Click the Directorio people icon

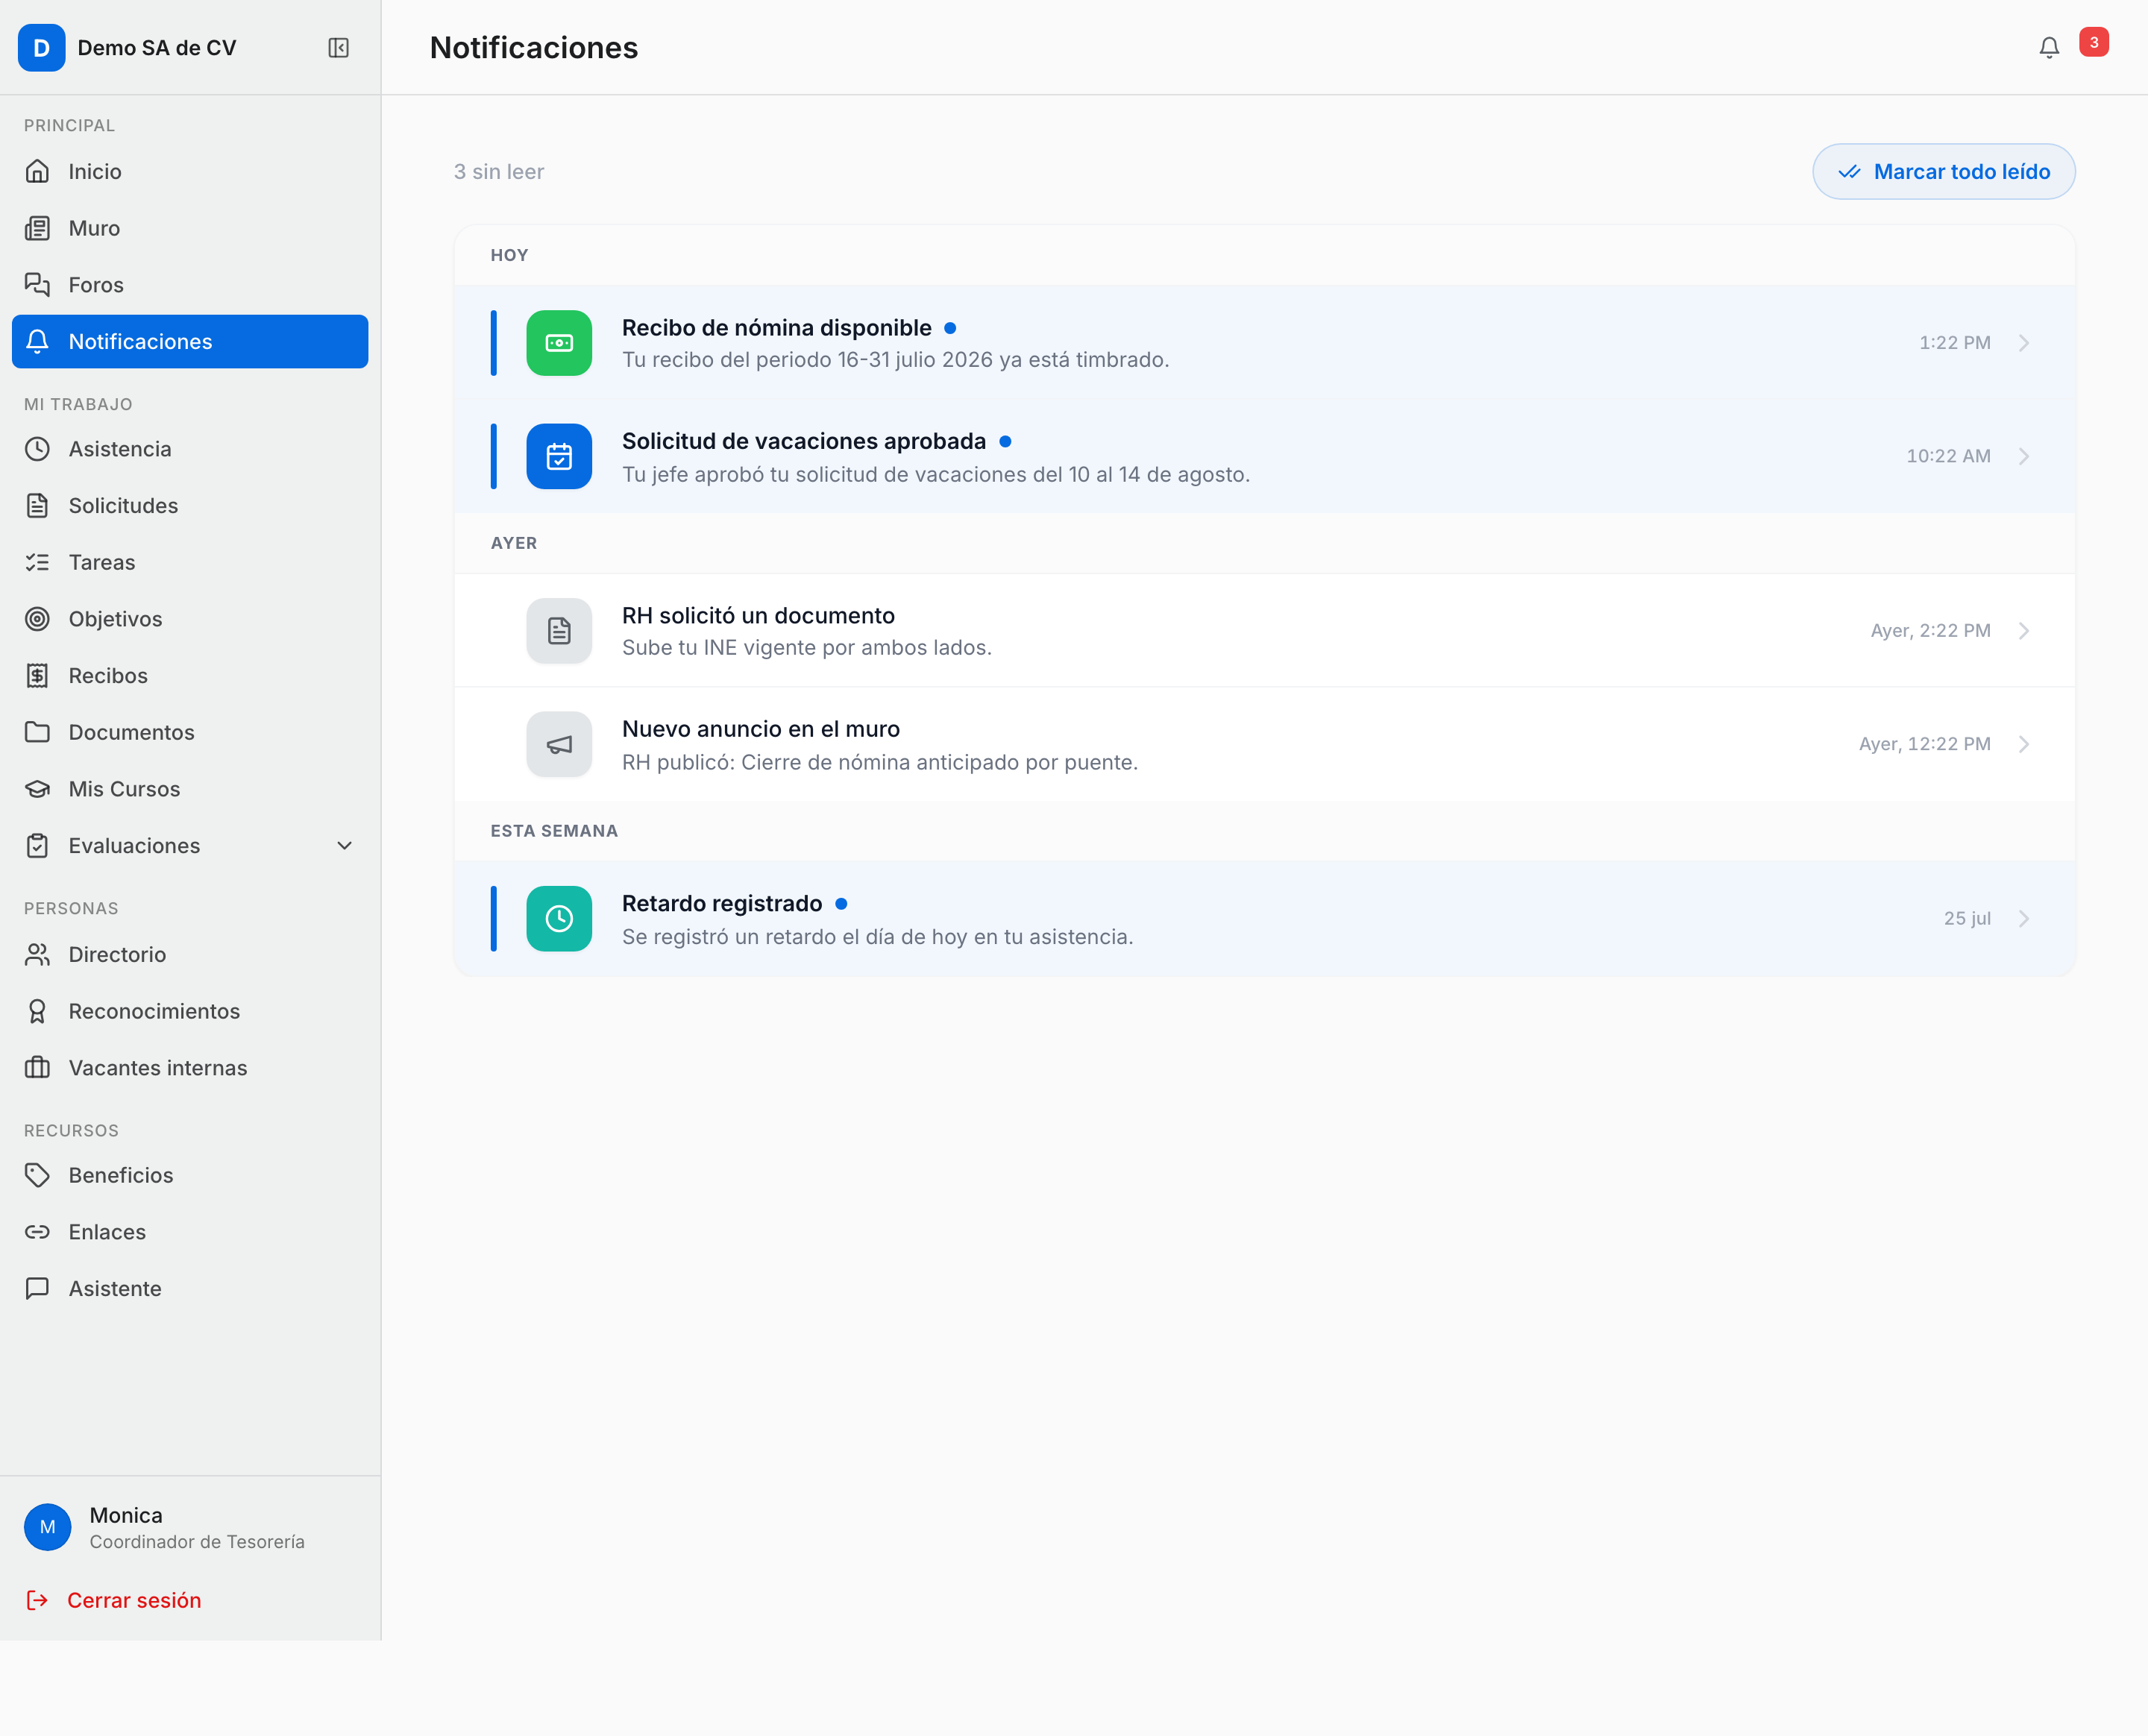[x=37, y=955]
